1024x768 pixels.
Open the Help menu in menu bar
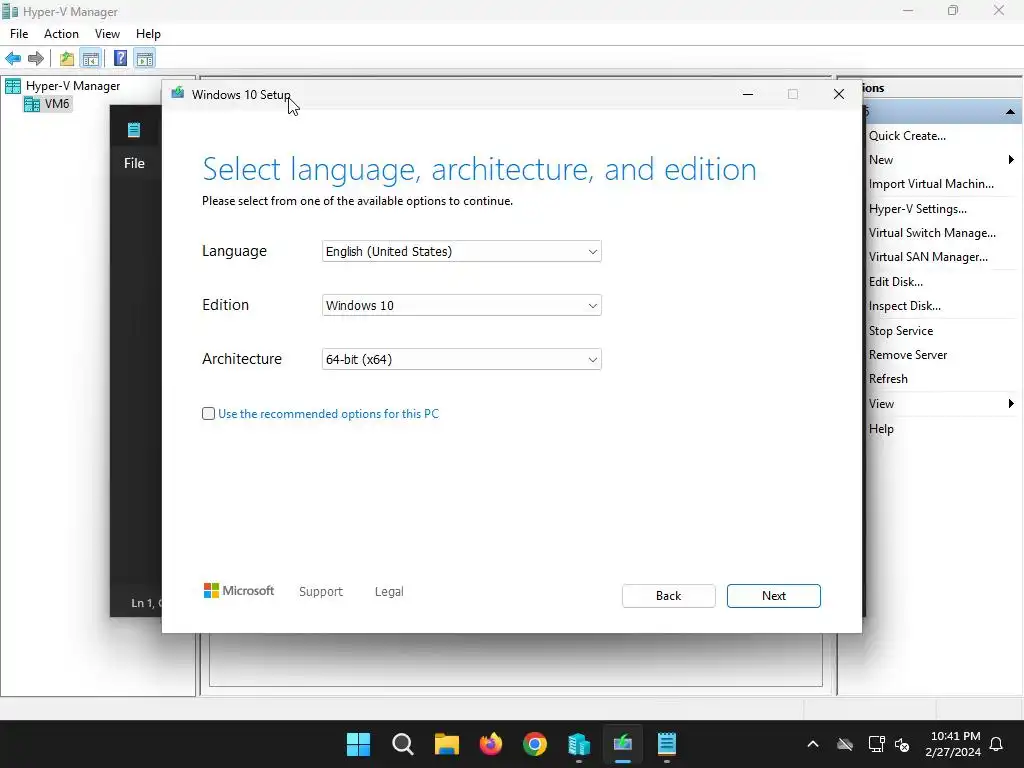148,34
